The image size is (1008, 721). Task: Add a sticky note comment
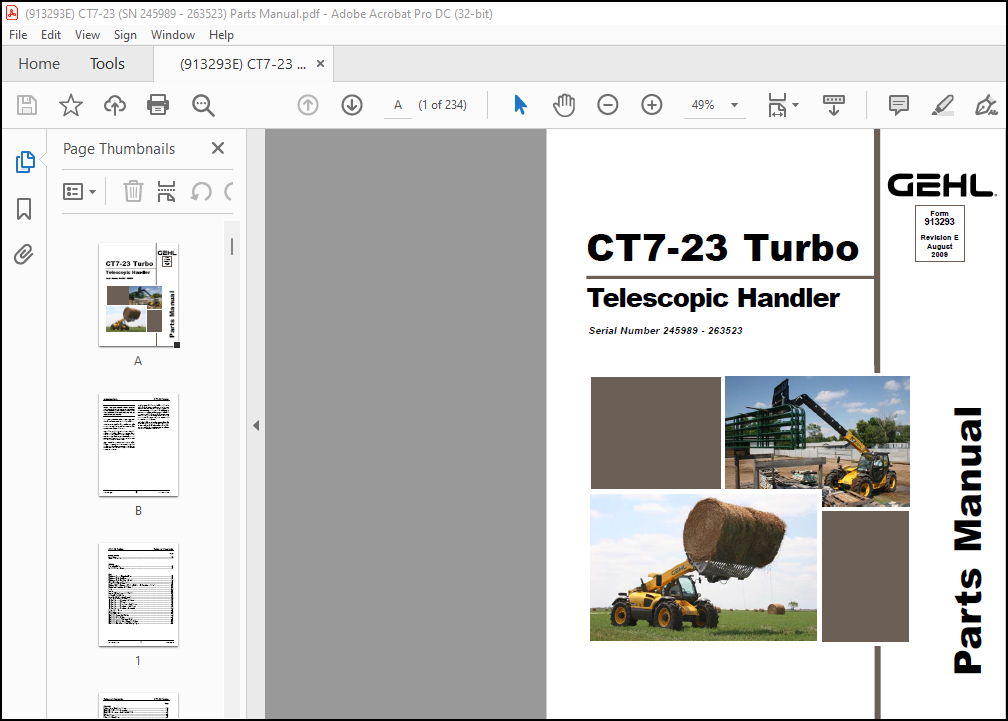click(x=899, y=105)
